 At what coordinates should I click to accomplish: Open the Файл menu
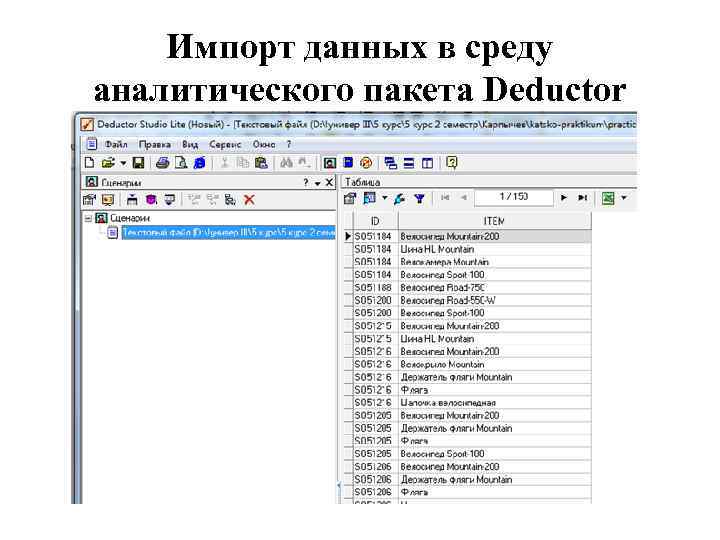click(x=116, y=145)
